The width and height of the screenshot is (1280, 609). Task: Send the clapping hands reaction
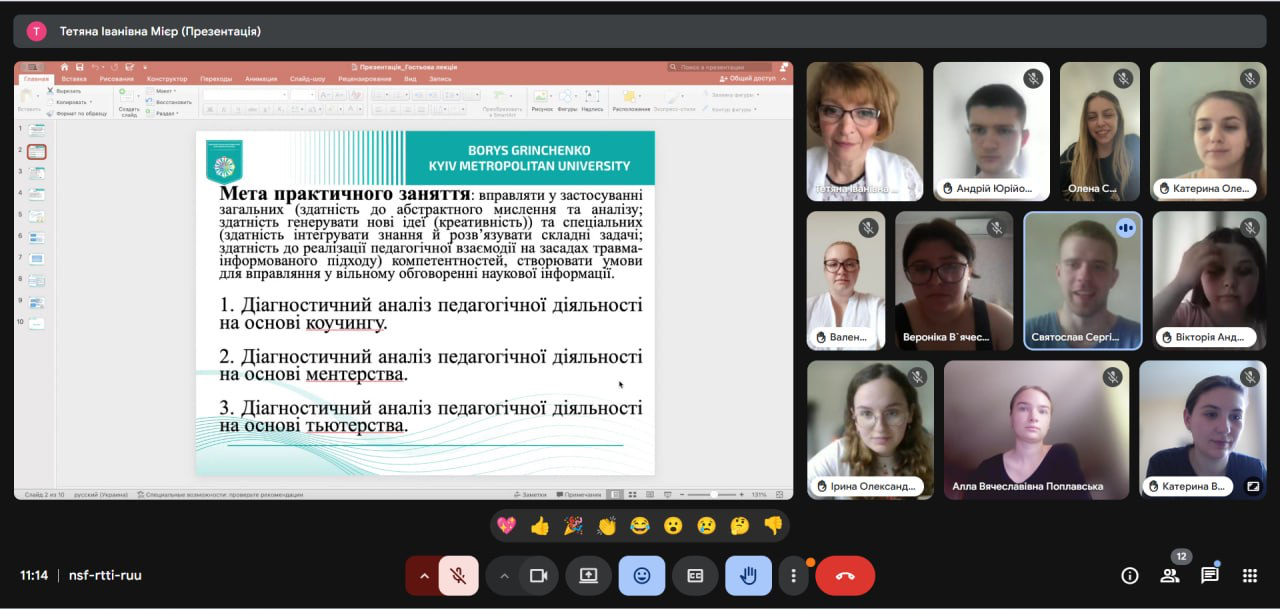606,525
